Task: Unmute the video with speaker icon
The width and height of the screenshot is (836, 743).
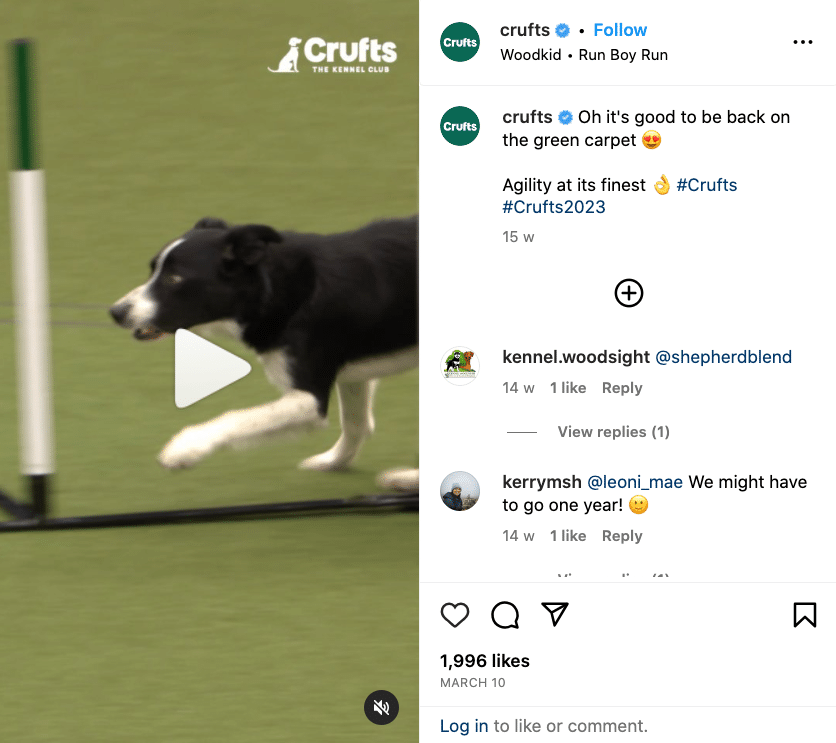Action: [381, 707]
